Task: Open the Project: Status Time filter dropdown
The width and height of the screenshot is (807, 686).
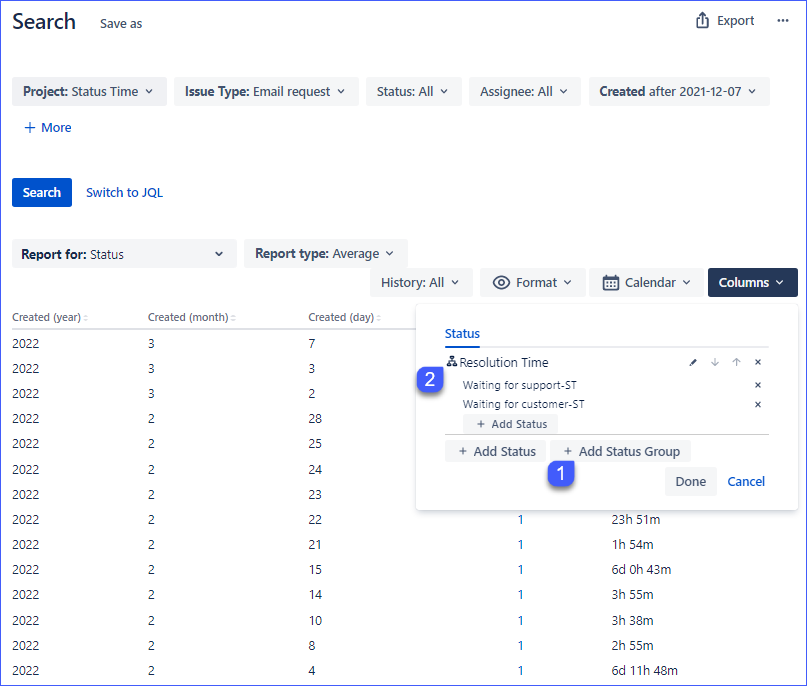Action: pos(89,91)
